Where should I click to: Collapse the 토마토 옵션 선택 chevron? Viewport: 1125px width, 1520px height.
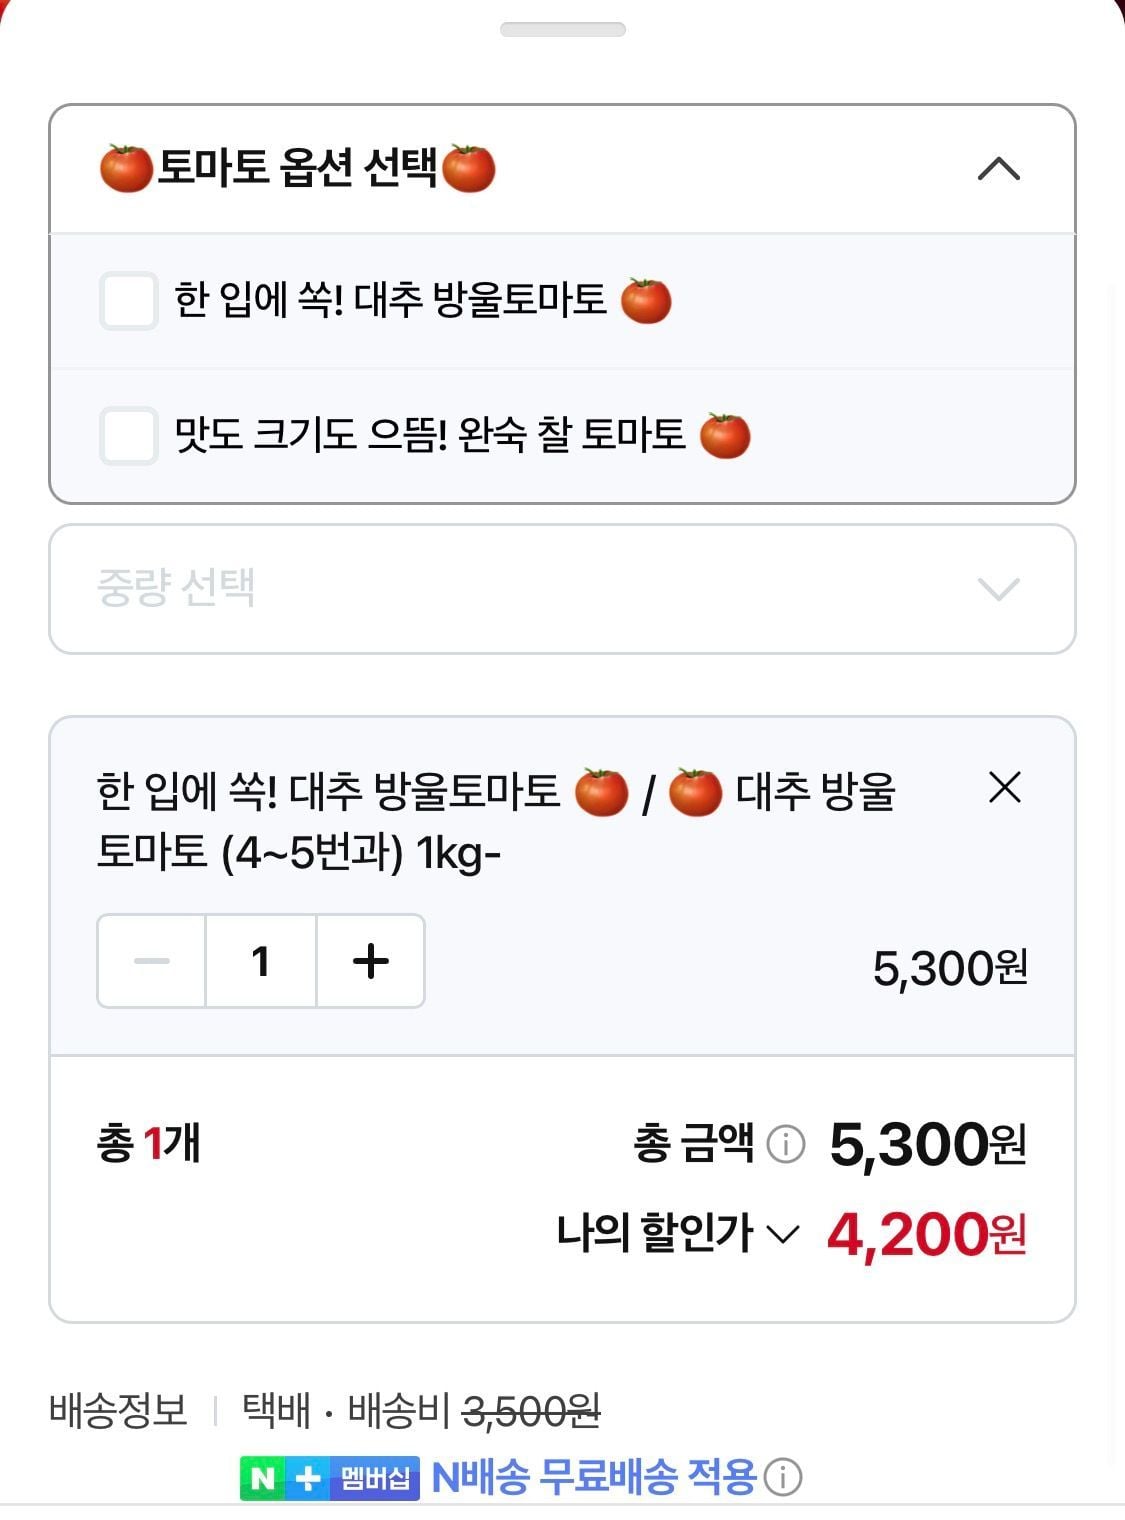click(998, 169)
